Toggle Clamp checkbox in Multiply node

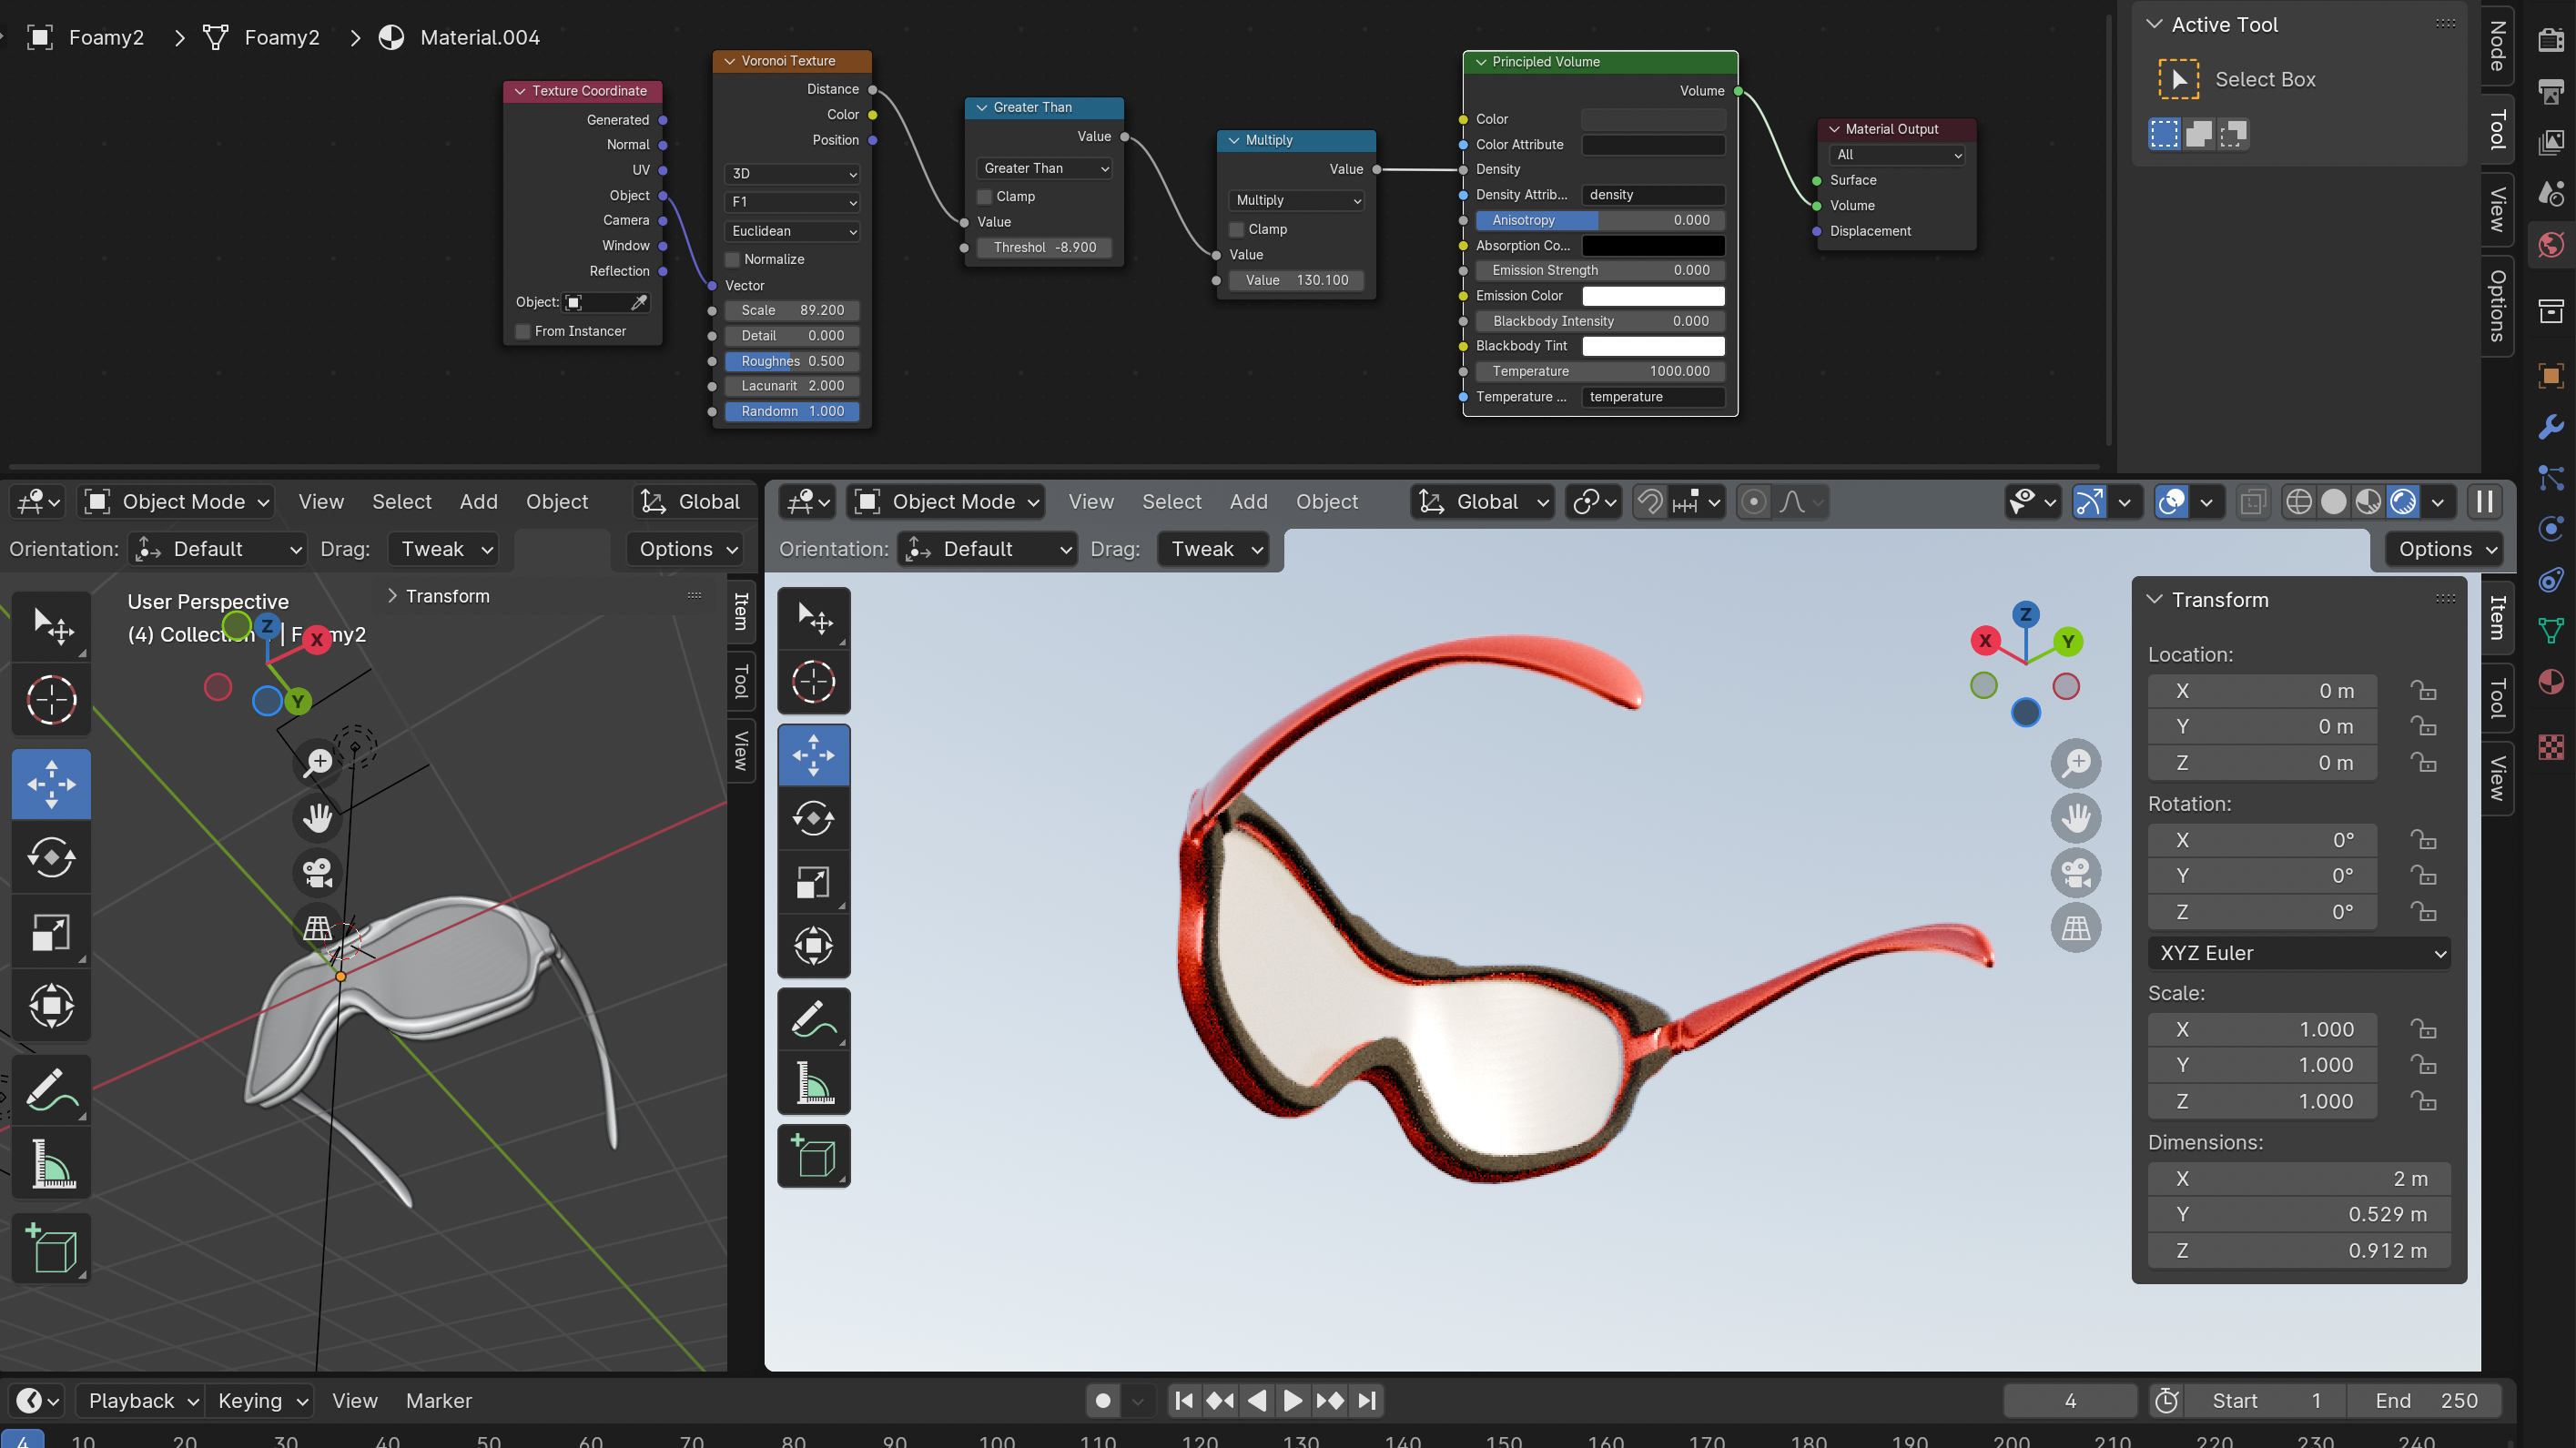(1237, 229)
